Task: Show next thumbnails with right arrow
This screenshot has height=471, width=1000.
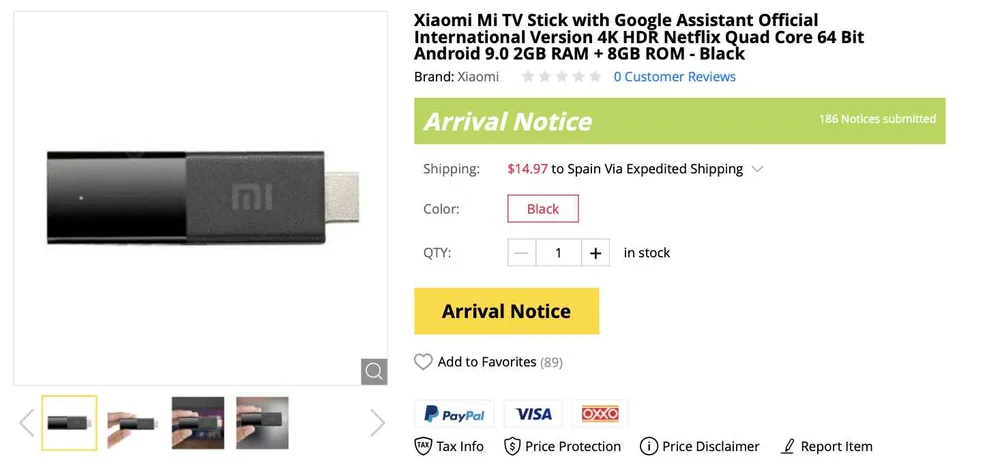Action: coord(377,423)
